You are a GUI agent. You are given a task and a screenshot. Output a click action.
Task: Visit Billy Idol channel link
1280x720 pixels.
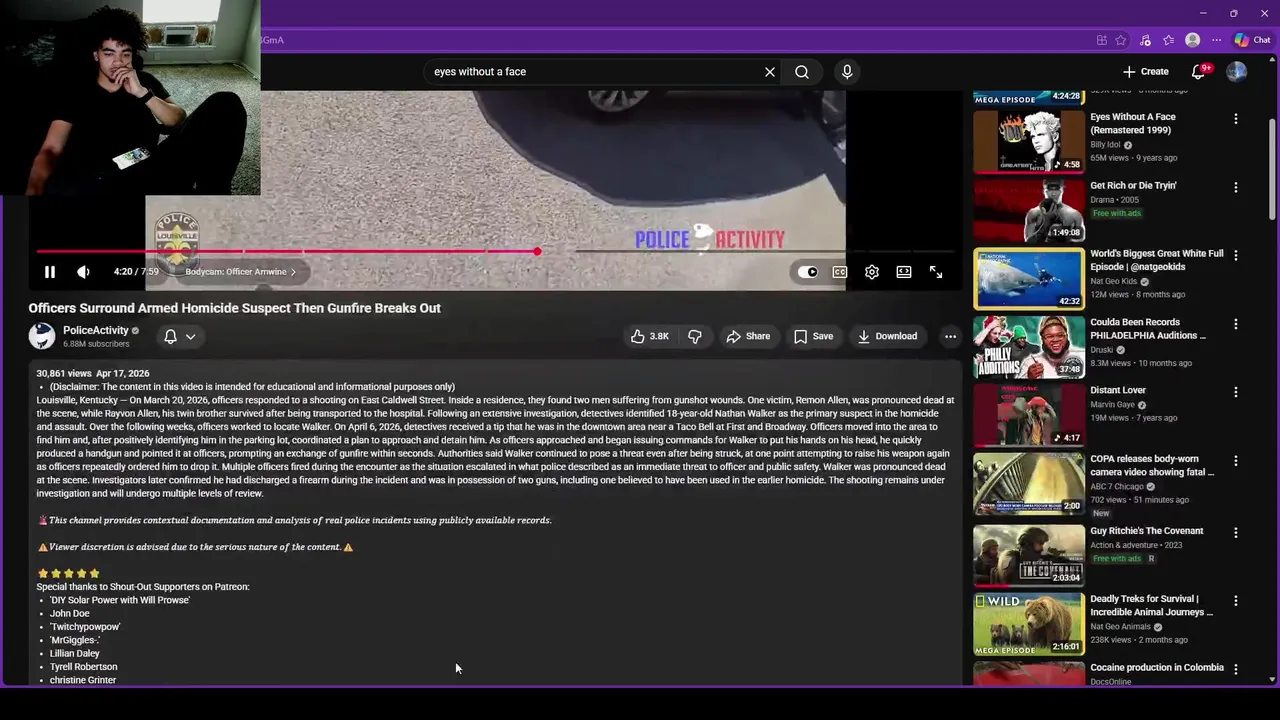tap(1105, 145)
